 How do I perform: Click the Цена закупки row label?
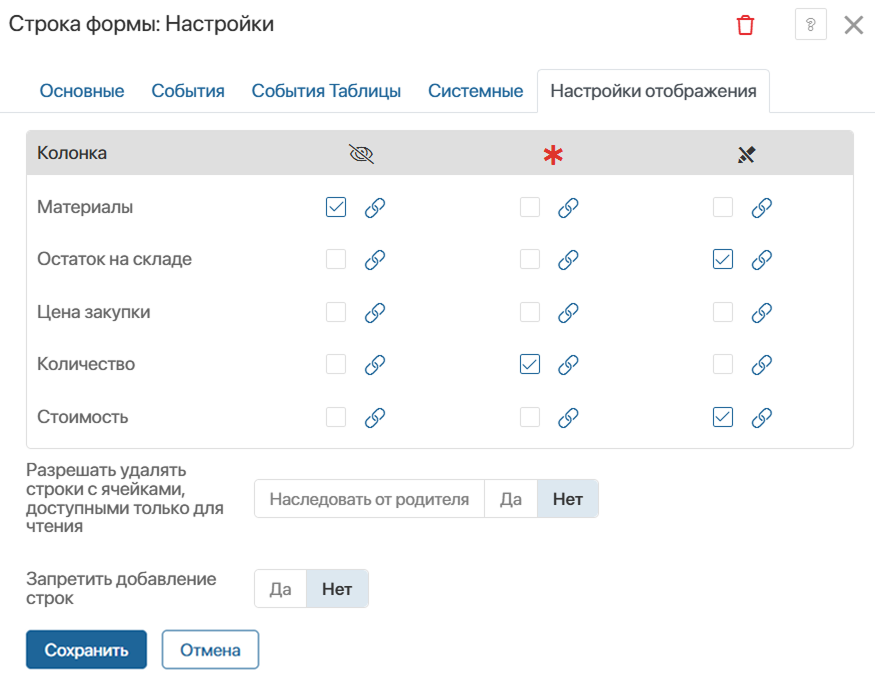point(94,312)
